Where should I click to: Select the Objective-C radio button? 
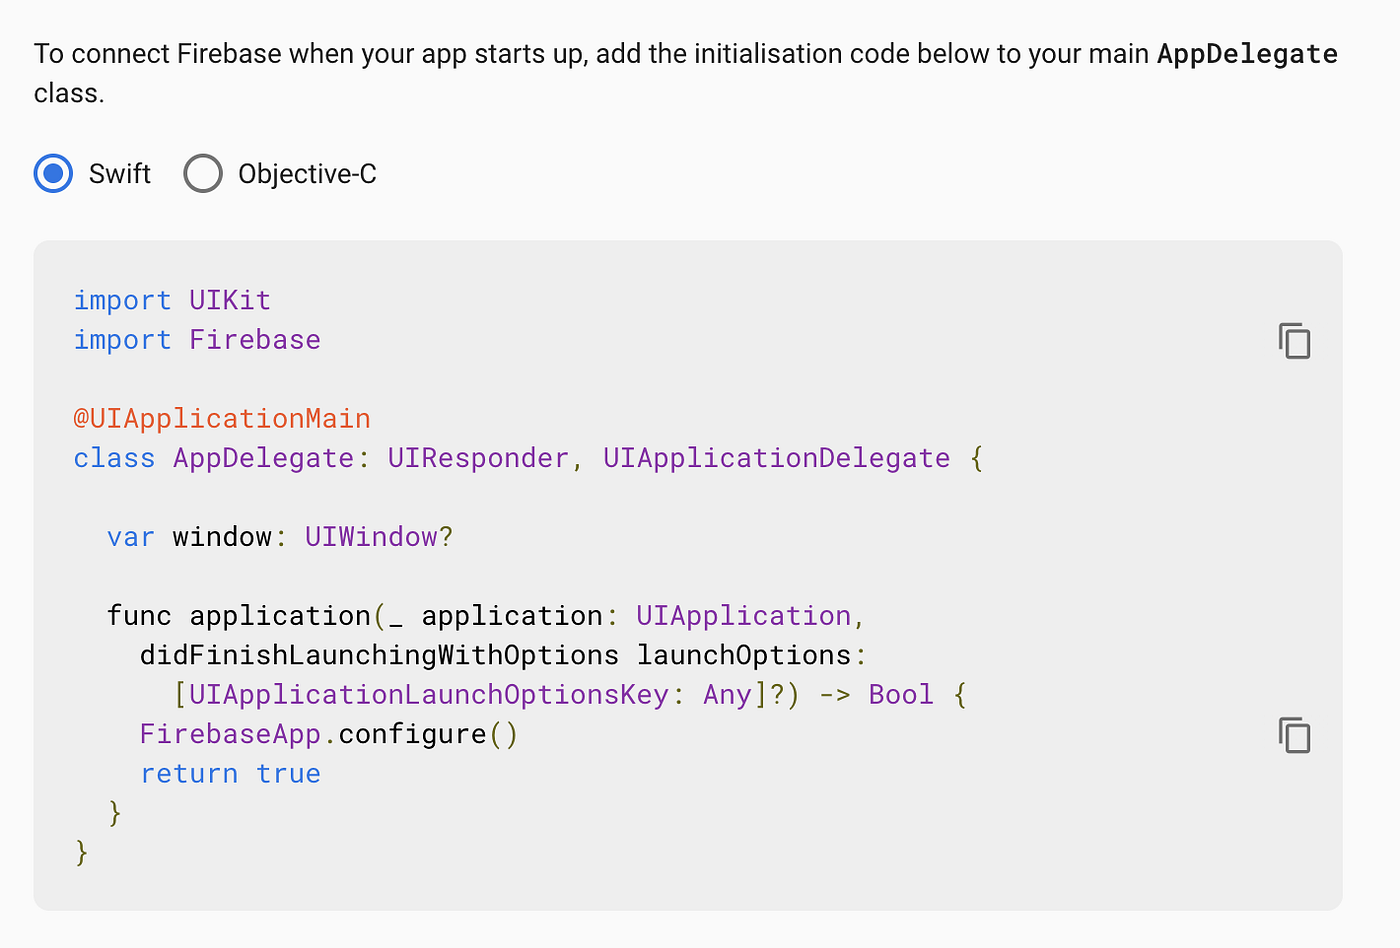[203, 173]
